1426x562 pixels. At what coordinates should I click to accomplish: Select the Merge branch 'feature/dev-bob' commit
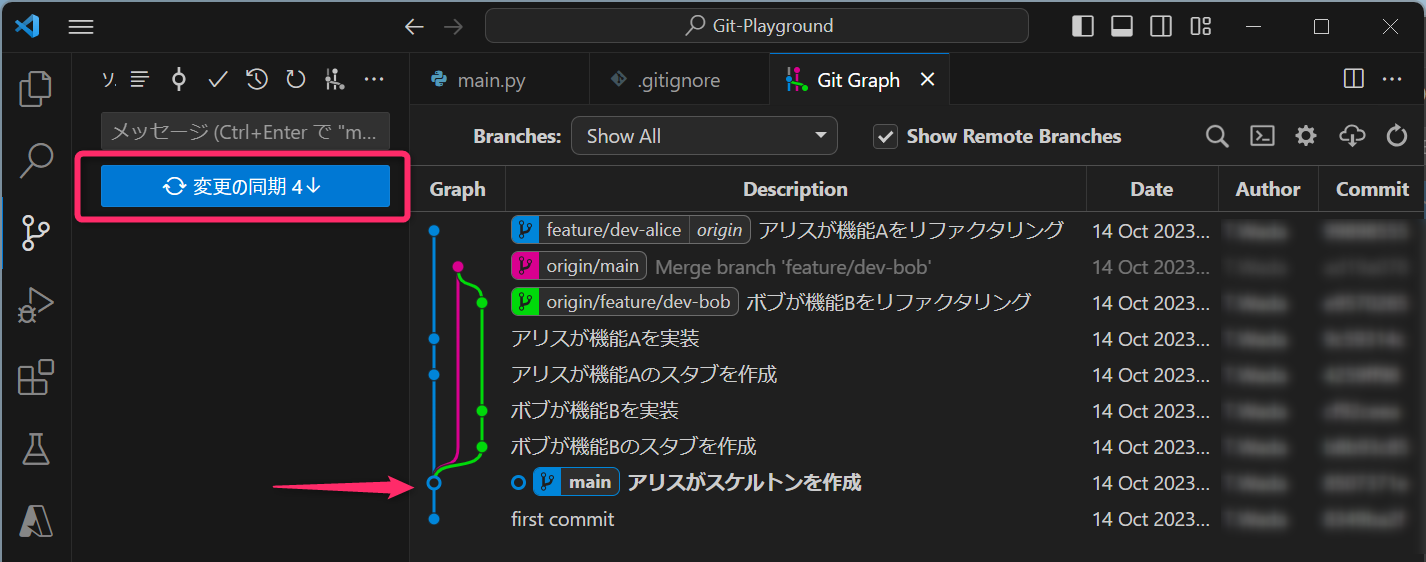pyautogui.click(x=792, y=267)
